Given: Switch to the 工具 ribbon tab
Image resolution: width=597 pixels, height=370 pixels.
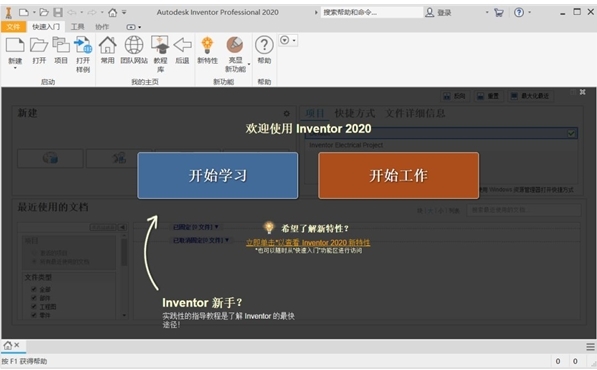Looking at the screenshot, I should pyautogui.click(x=77, y=27).
